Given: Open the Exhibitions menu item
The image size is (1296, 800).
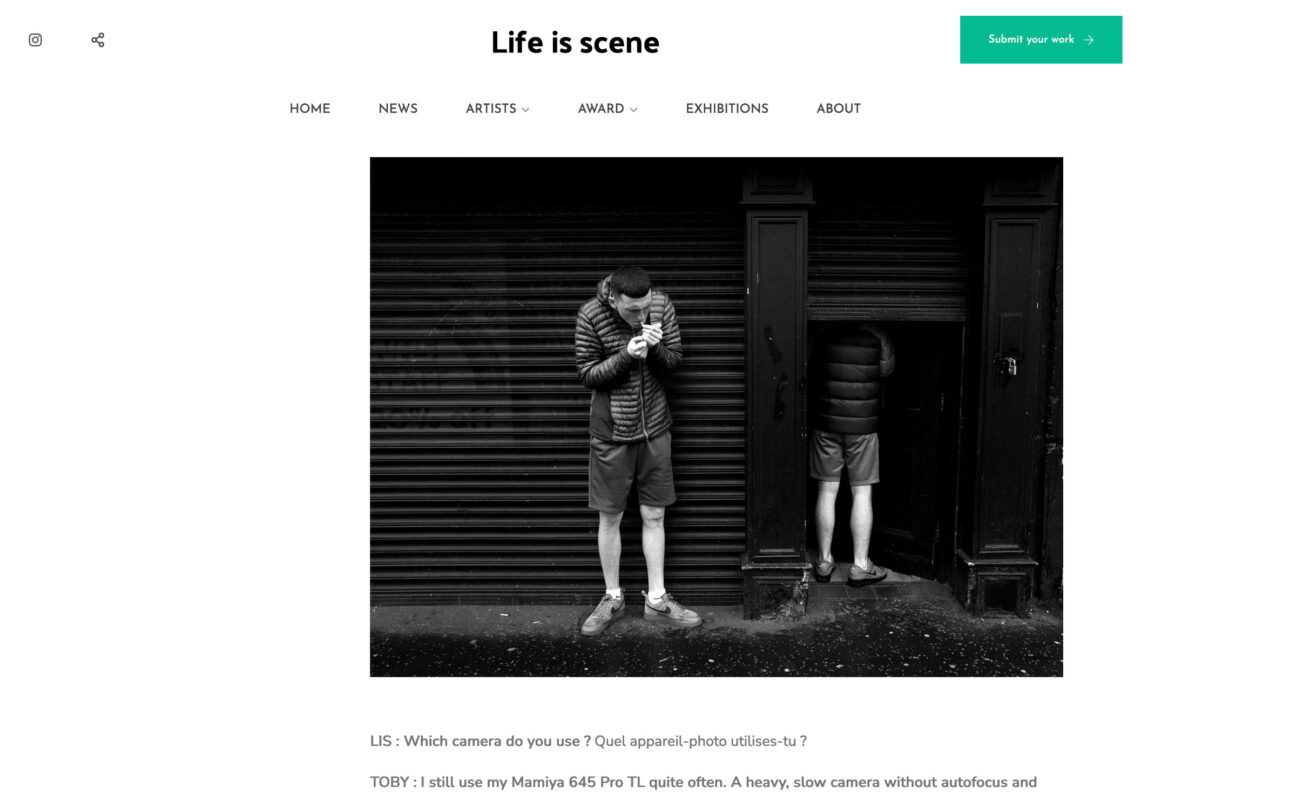Looking at the screenshot, I should coord(727,109).
